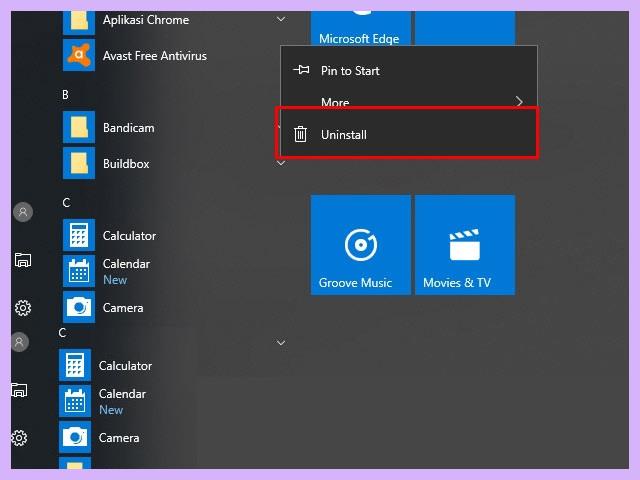This screenshot has height=480, width=640.
Task: Expand the Buildbox folder chevron
Action: tap(281, 163)
